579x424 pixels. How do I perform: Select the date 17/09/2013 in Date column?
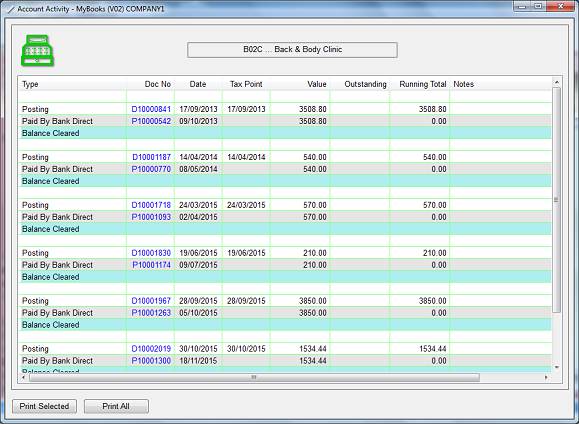pyautogui.click(x=198, y=109)
